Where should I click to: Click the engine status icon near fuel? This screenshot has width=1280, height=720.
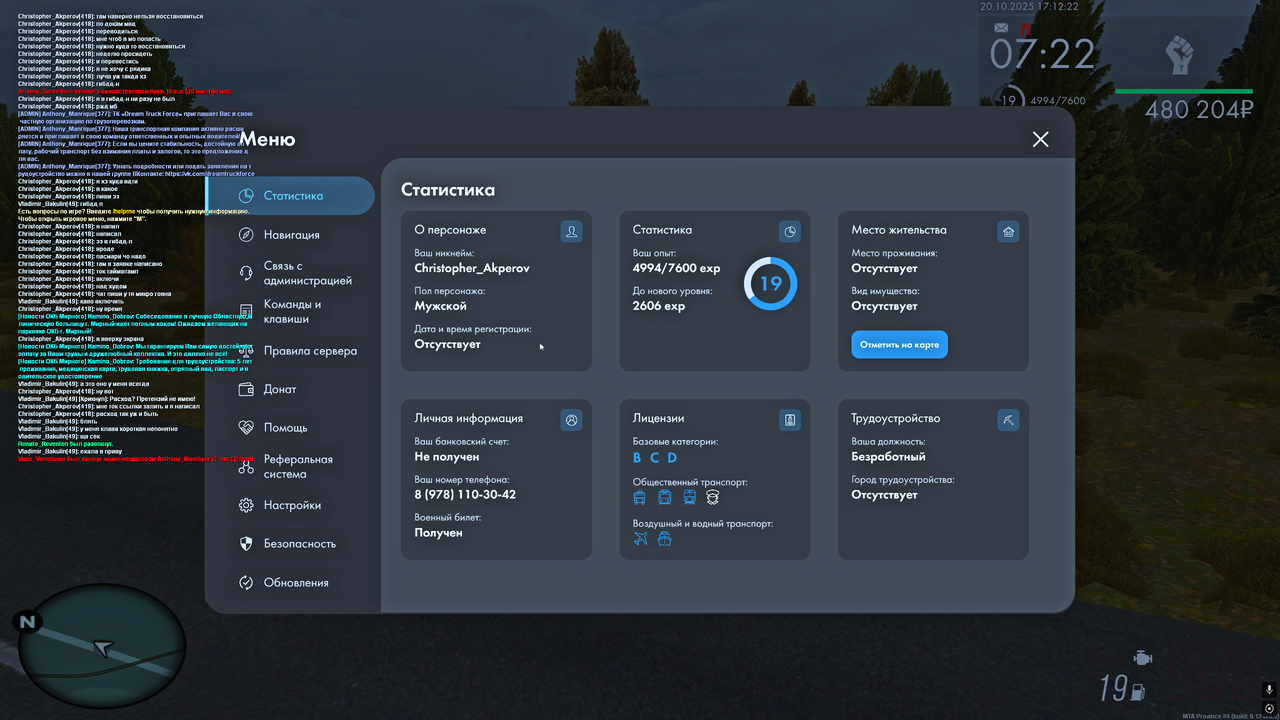[x=1143, y=657]
